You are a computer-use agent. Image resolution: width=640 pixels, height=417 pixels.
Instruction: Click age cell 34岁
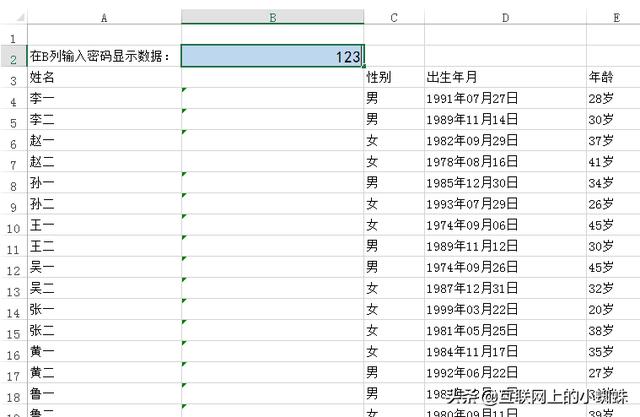point(613,183)
